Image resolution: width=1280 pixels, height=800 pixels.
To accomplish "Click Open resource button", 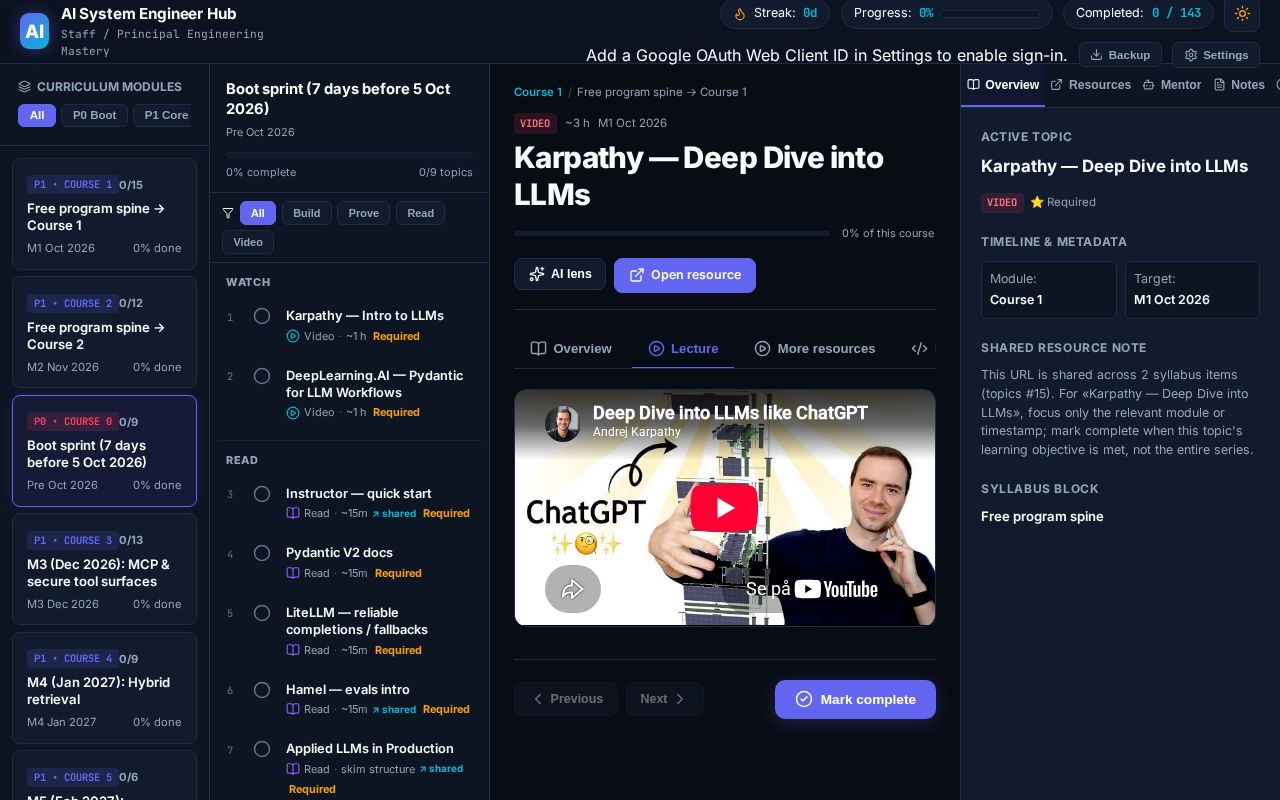I will click(685, 275).
